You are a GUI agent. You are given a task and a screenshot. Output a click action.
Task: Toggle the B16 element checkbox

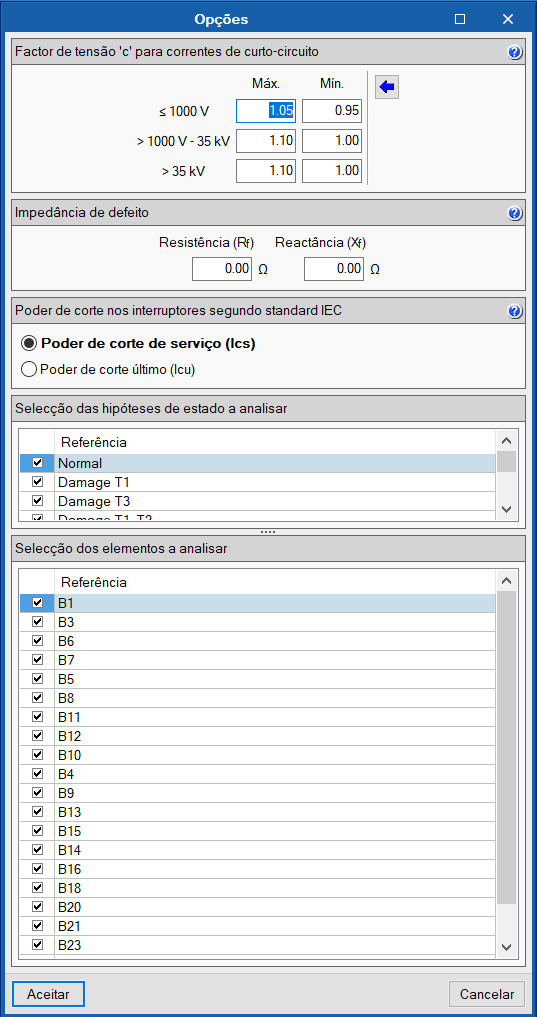click(38, 868)
